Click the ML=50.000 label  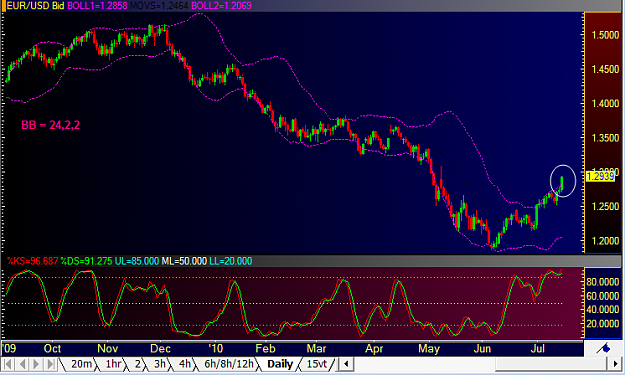click(x=184, y=261)
